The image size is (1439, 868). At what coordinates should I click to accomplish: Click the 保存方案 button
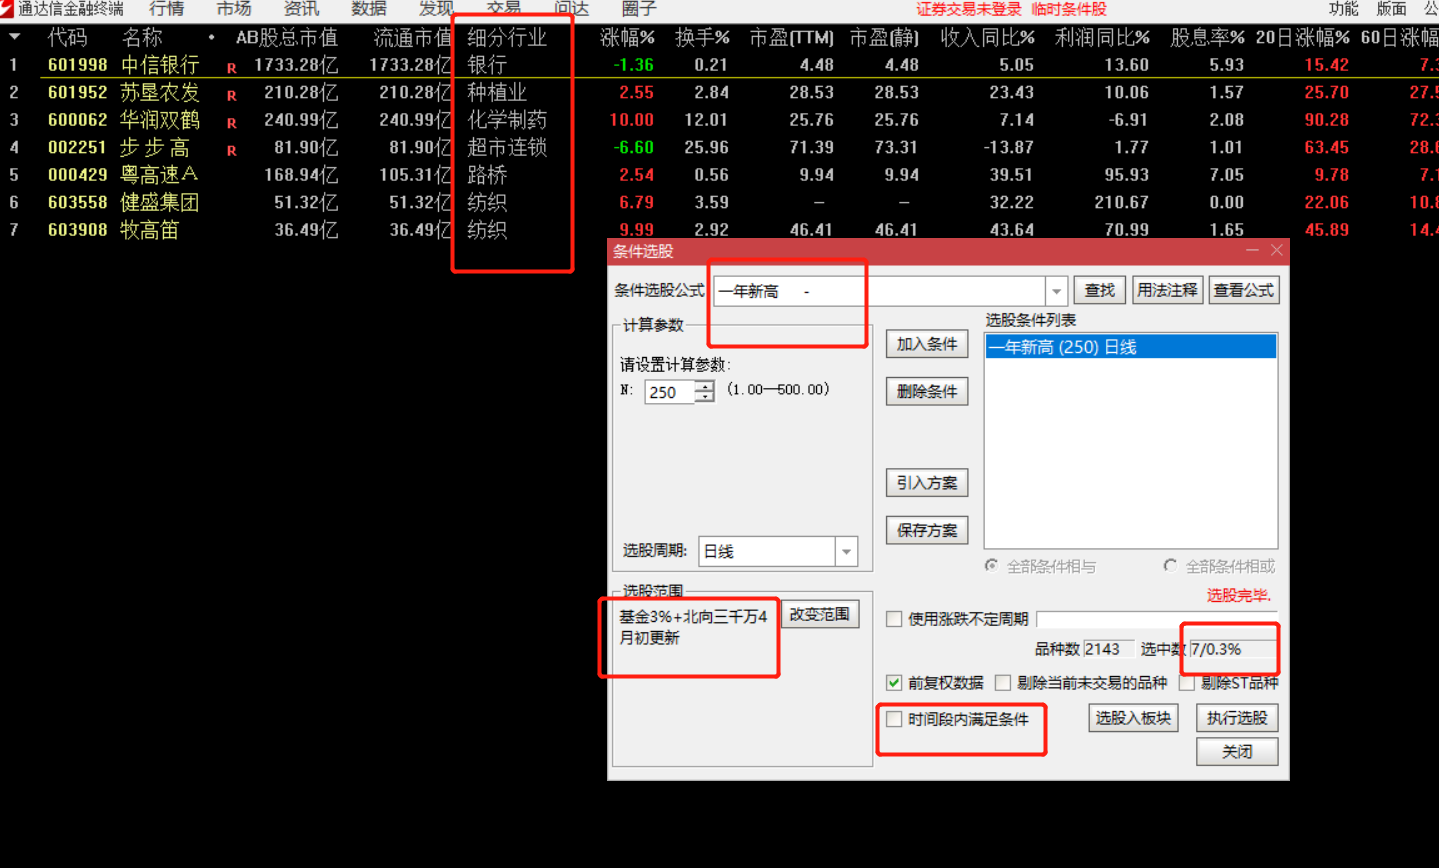tap(927, 530)
